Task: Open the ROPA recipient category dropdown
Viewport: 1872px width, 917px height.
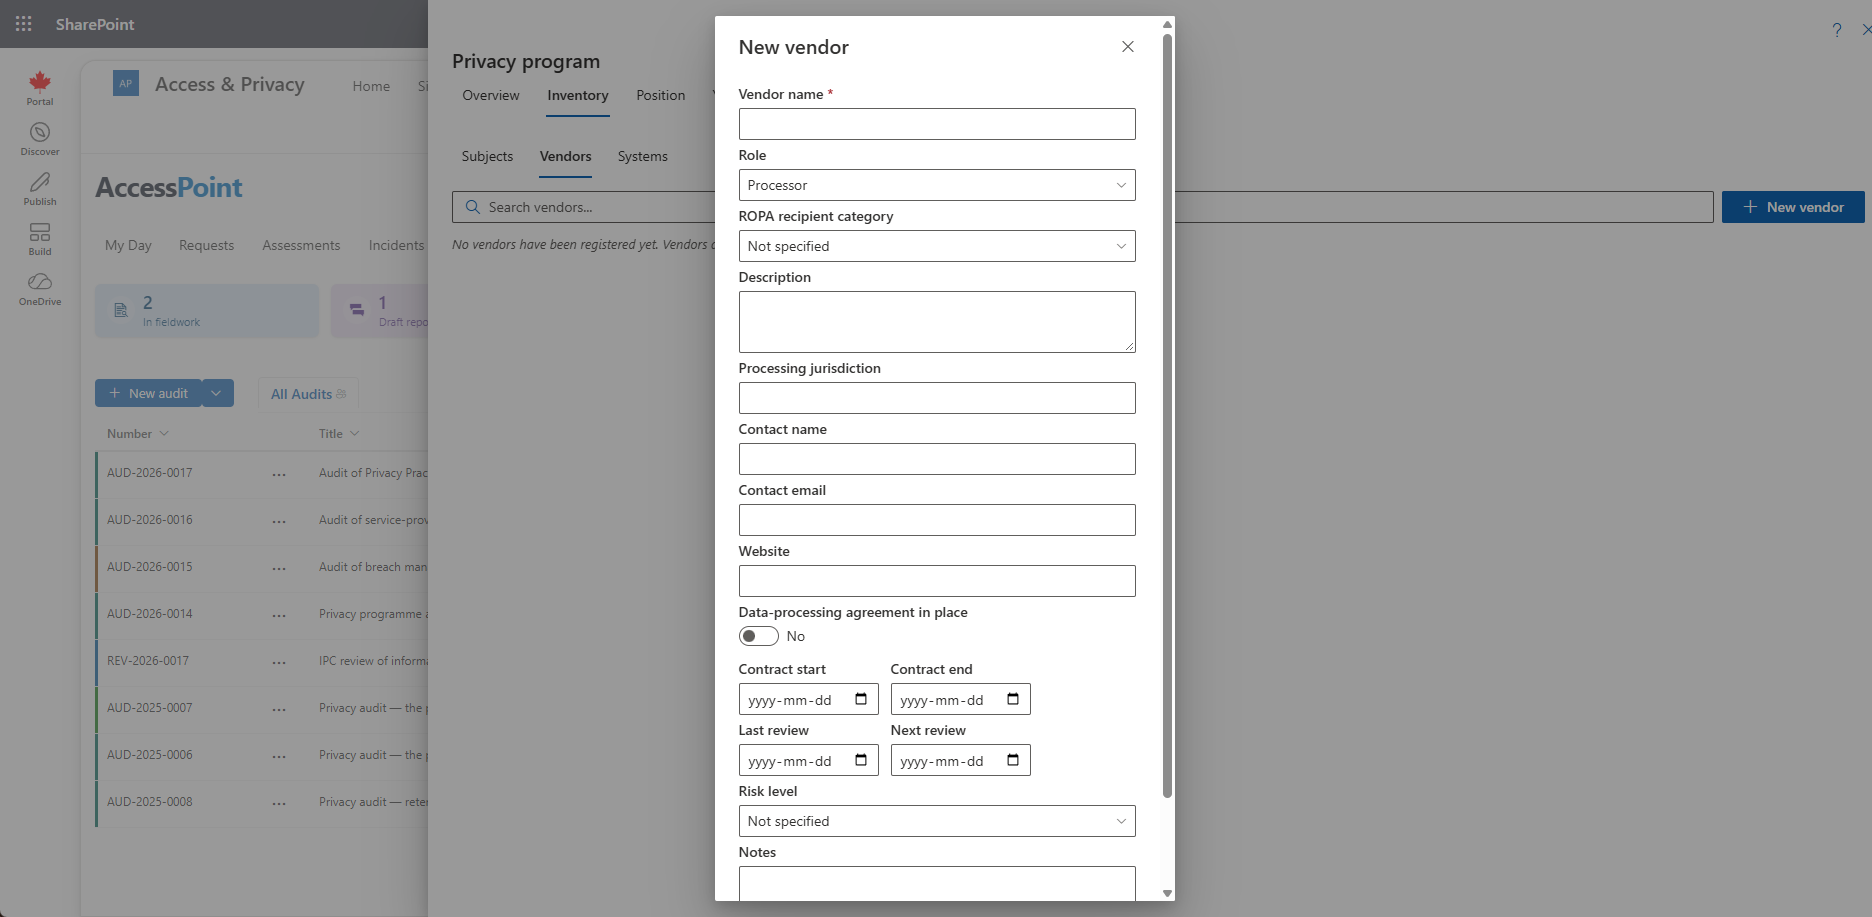Action: click(x=937, y=246)
